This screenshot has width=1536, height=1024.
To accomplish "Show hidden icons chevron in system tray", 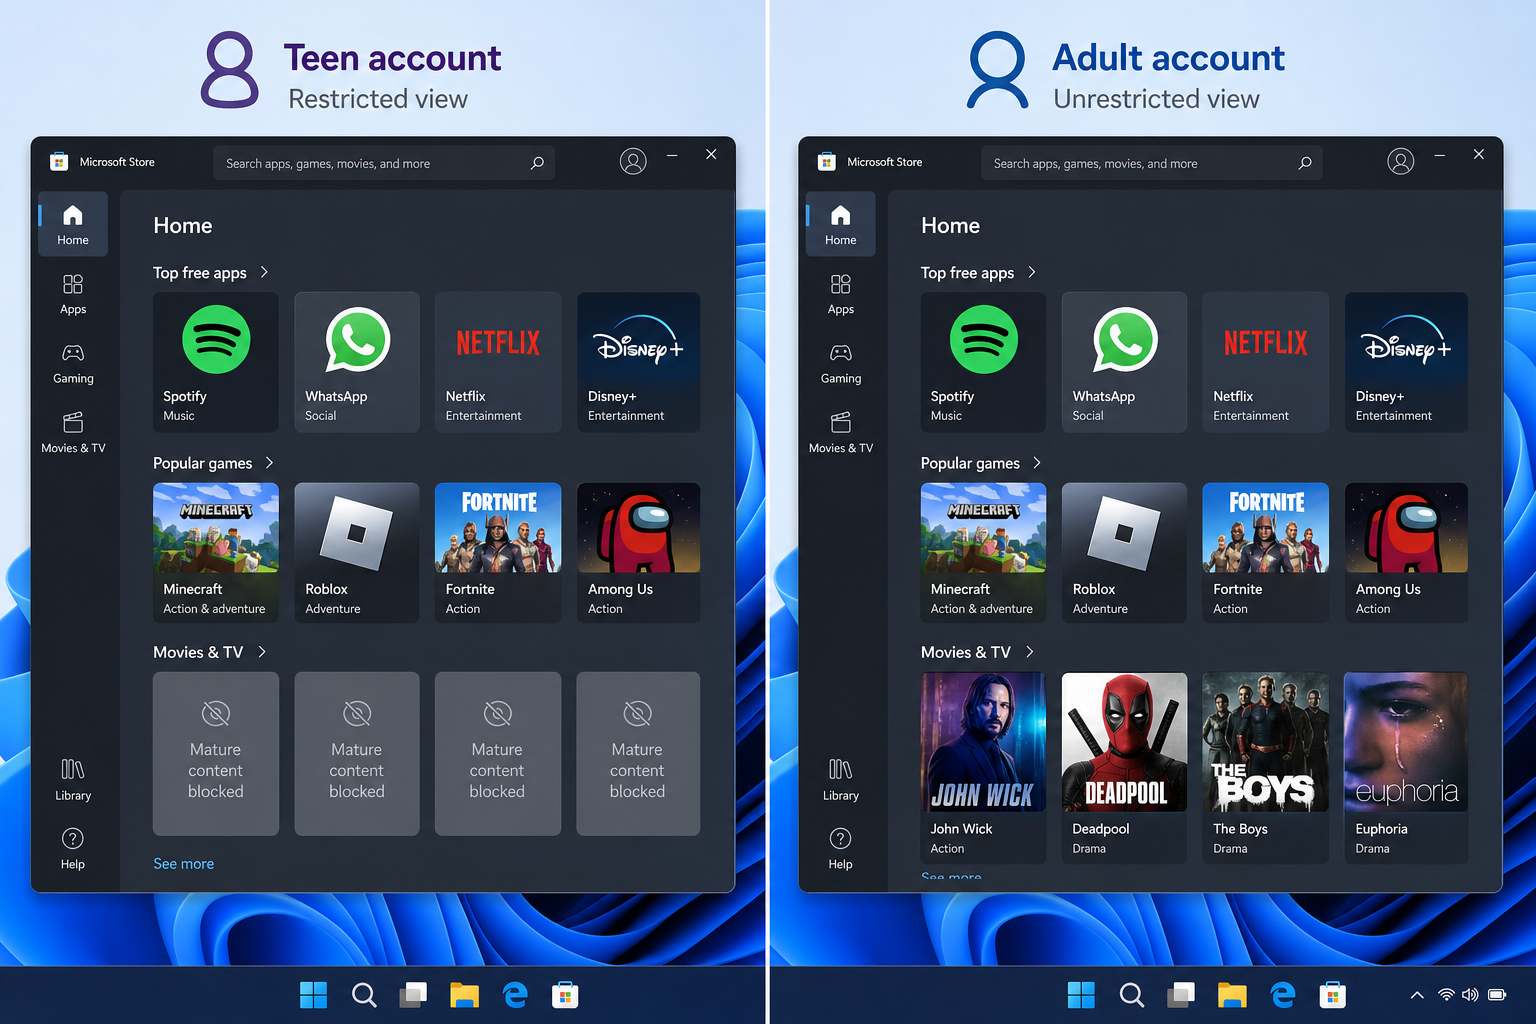I will point(1417,995).
